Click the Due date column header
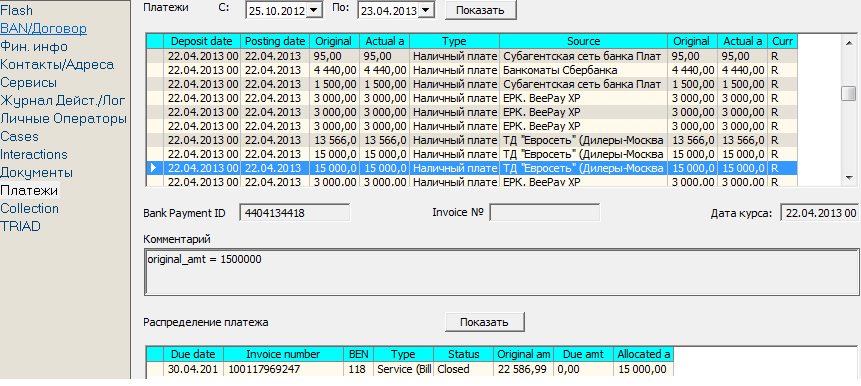 click(x=193, y=354)
